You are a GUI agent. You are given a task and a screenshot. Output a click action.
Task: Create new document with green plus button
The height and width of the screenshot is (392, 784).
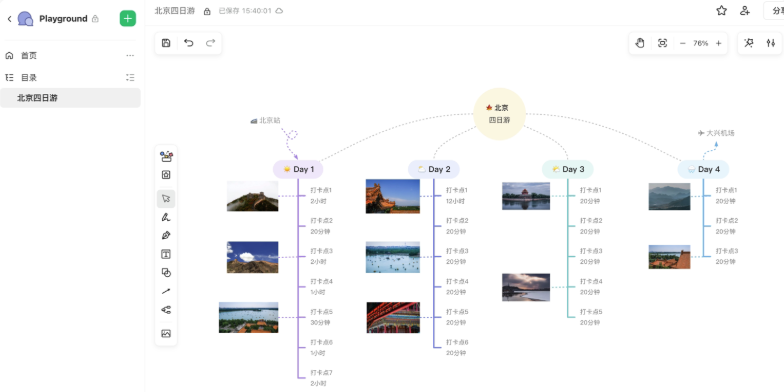pos(128,18)
